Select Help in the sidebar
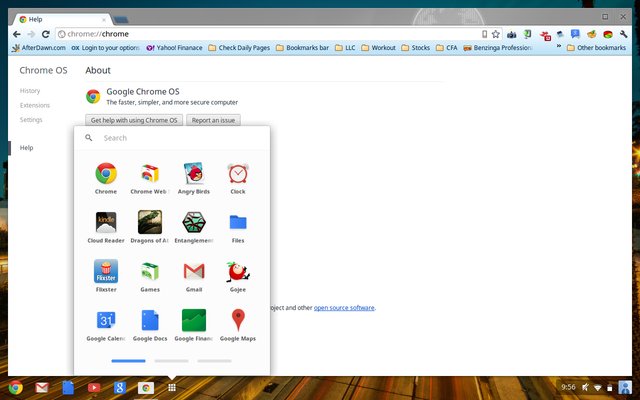 coord(27,148)
